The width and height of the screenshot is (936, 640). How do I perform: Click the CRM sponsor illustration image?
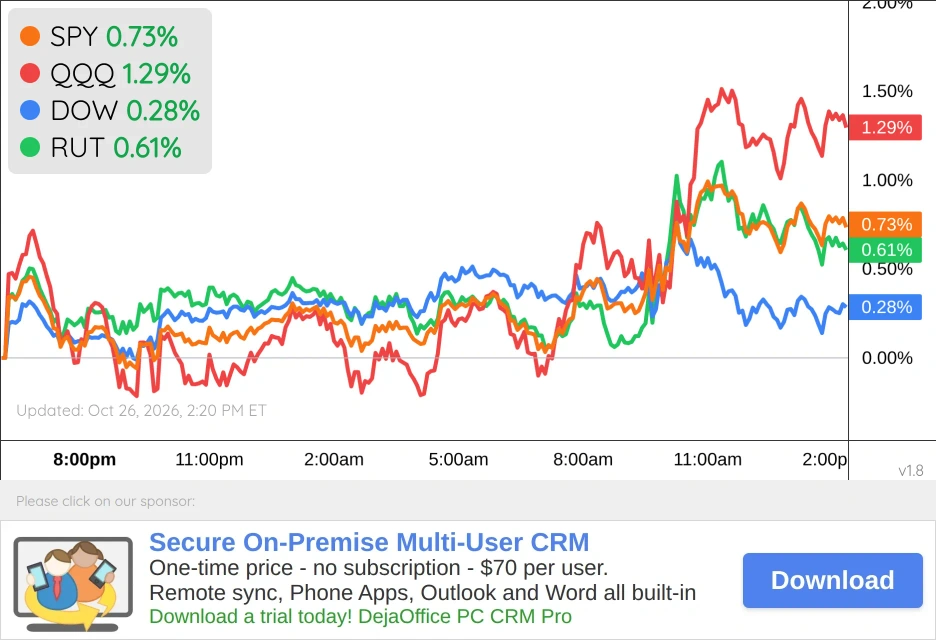pos(73,584)
